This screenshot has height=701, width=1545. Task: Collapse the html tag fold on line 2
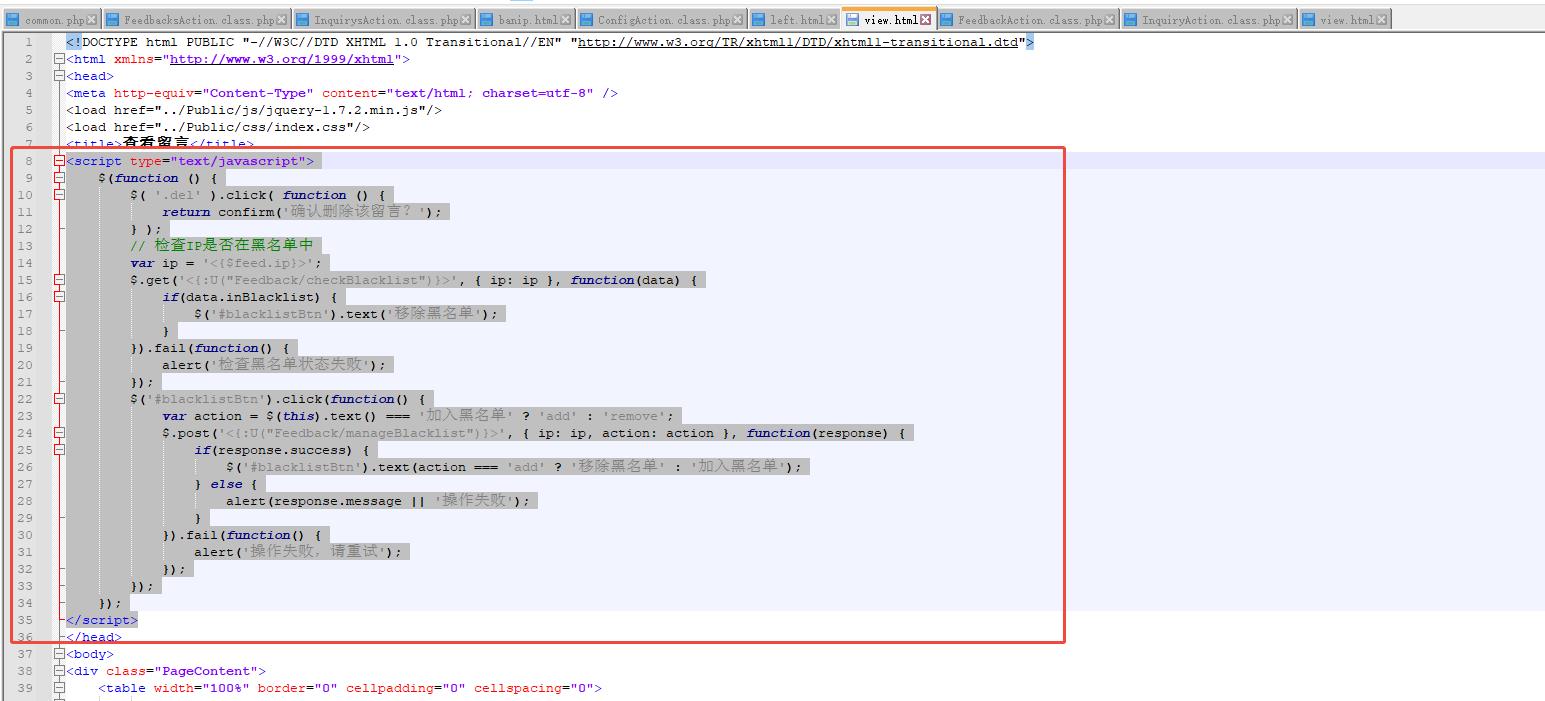point(59,59)
